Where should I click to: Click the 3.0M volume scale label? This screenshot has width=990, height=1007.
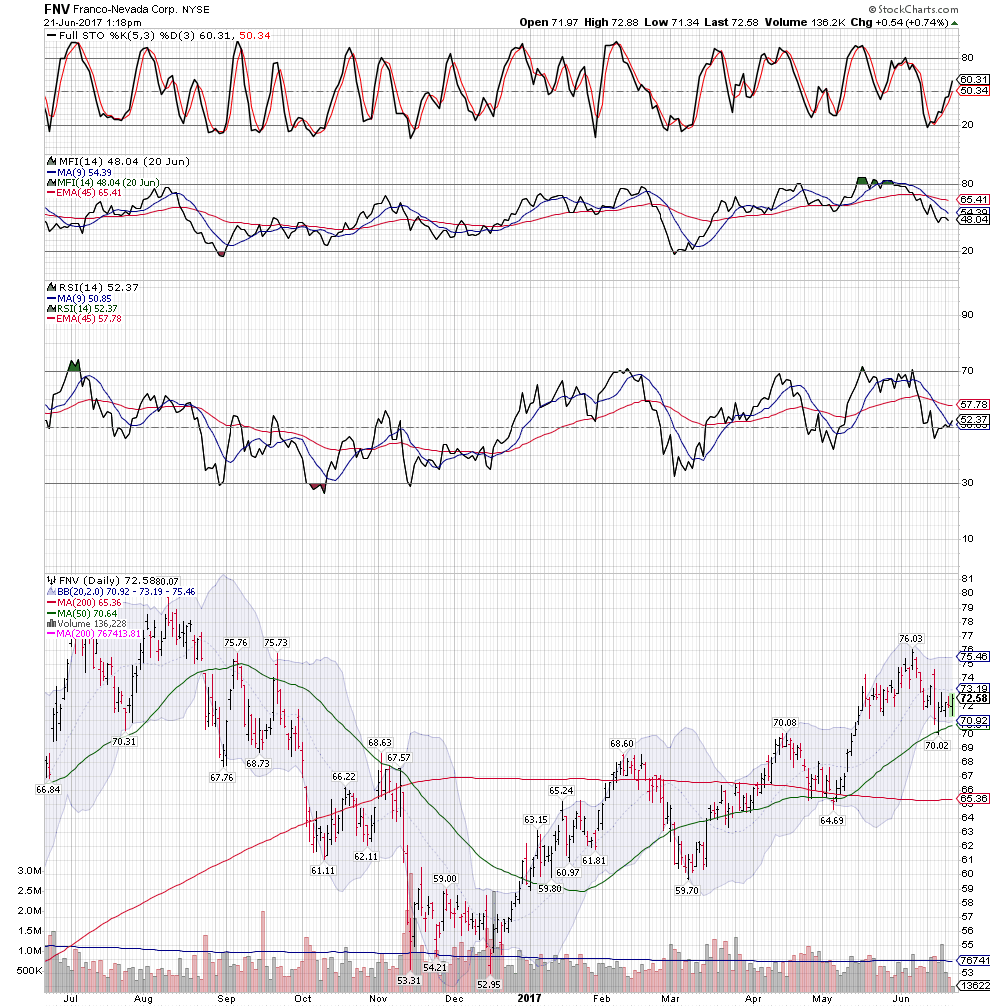coord(30,871)
